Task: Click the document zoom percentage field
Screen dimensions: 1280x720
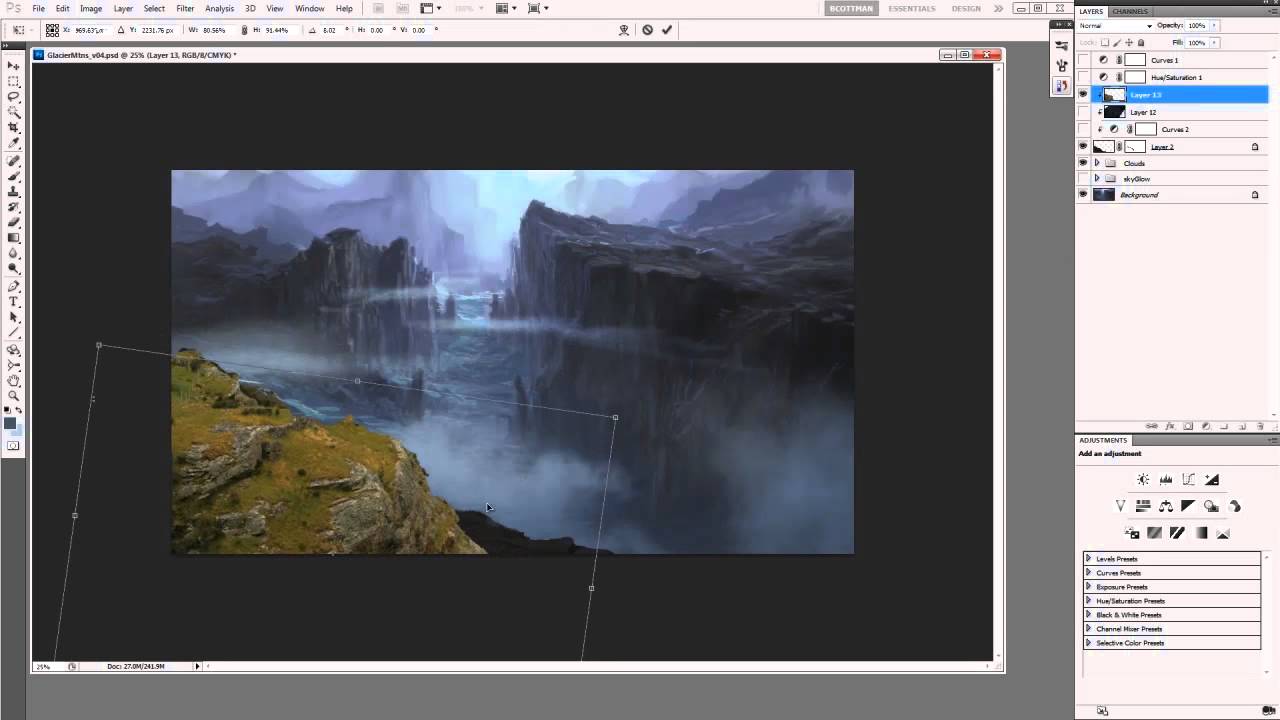Action: coord(44,666)
